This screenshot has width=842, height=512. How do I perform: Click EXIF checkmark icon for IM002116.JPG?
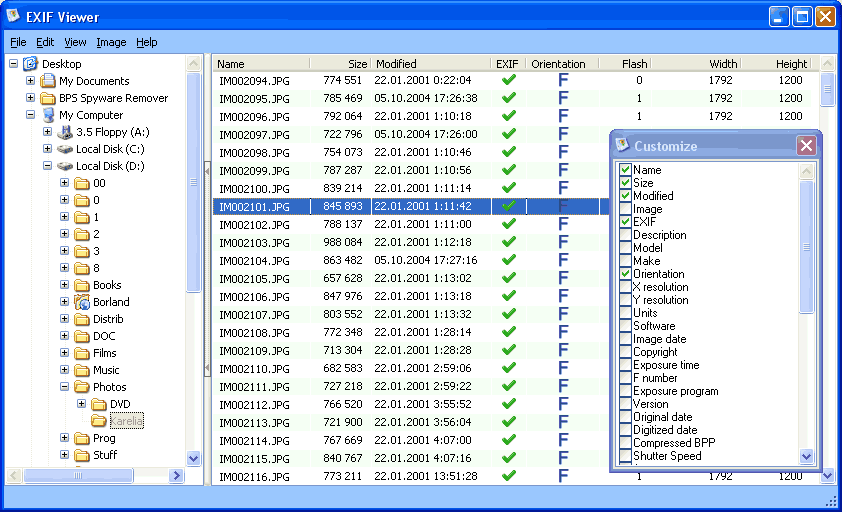(509, 476)
